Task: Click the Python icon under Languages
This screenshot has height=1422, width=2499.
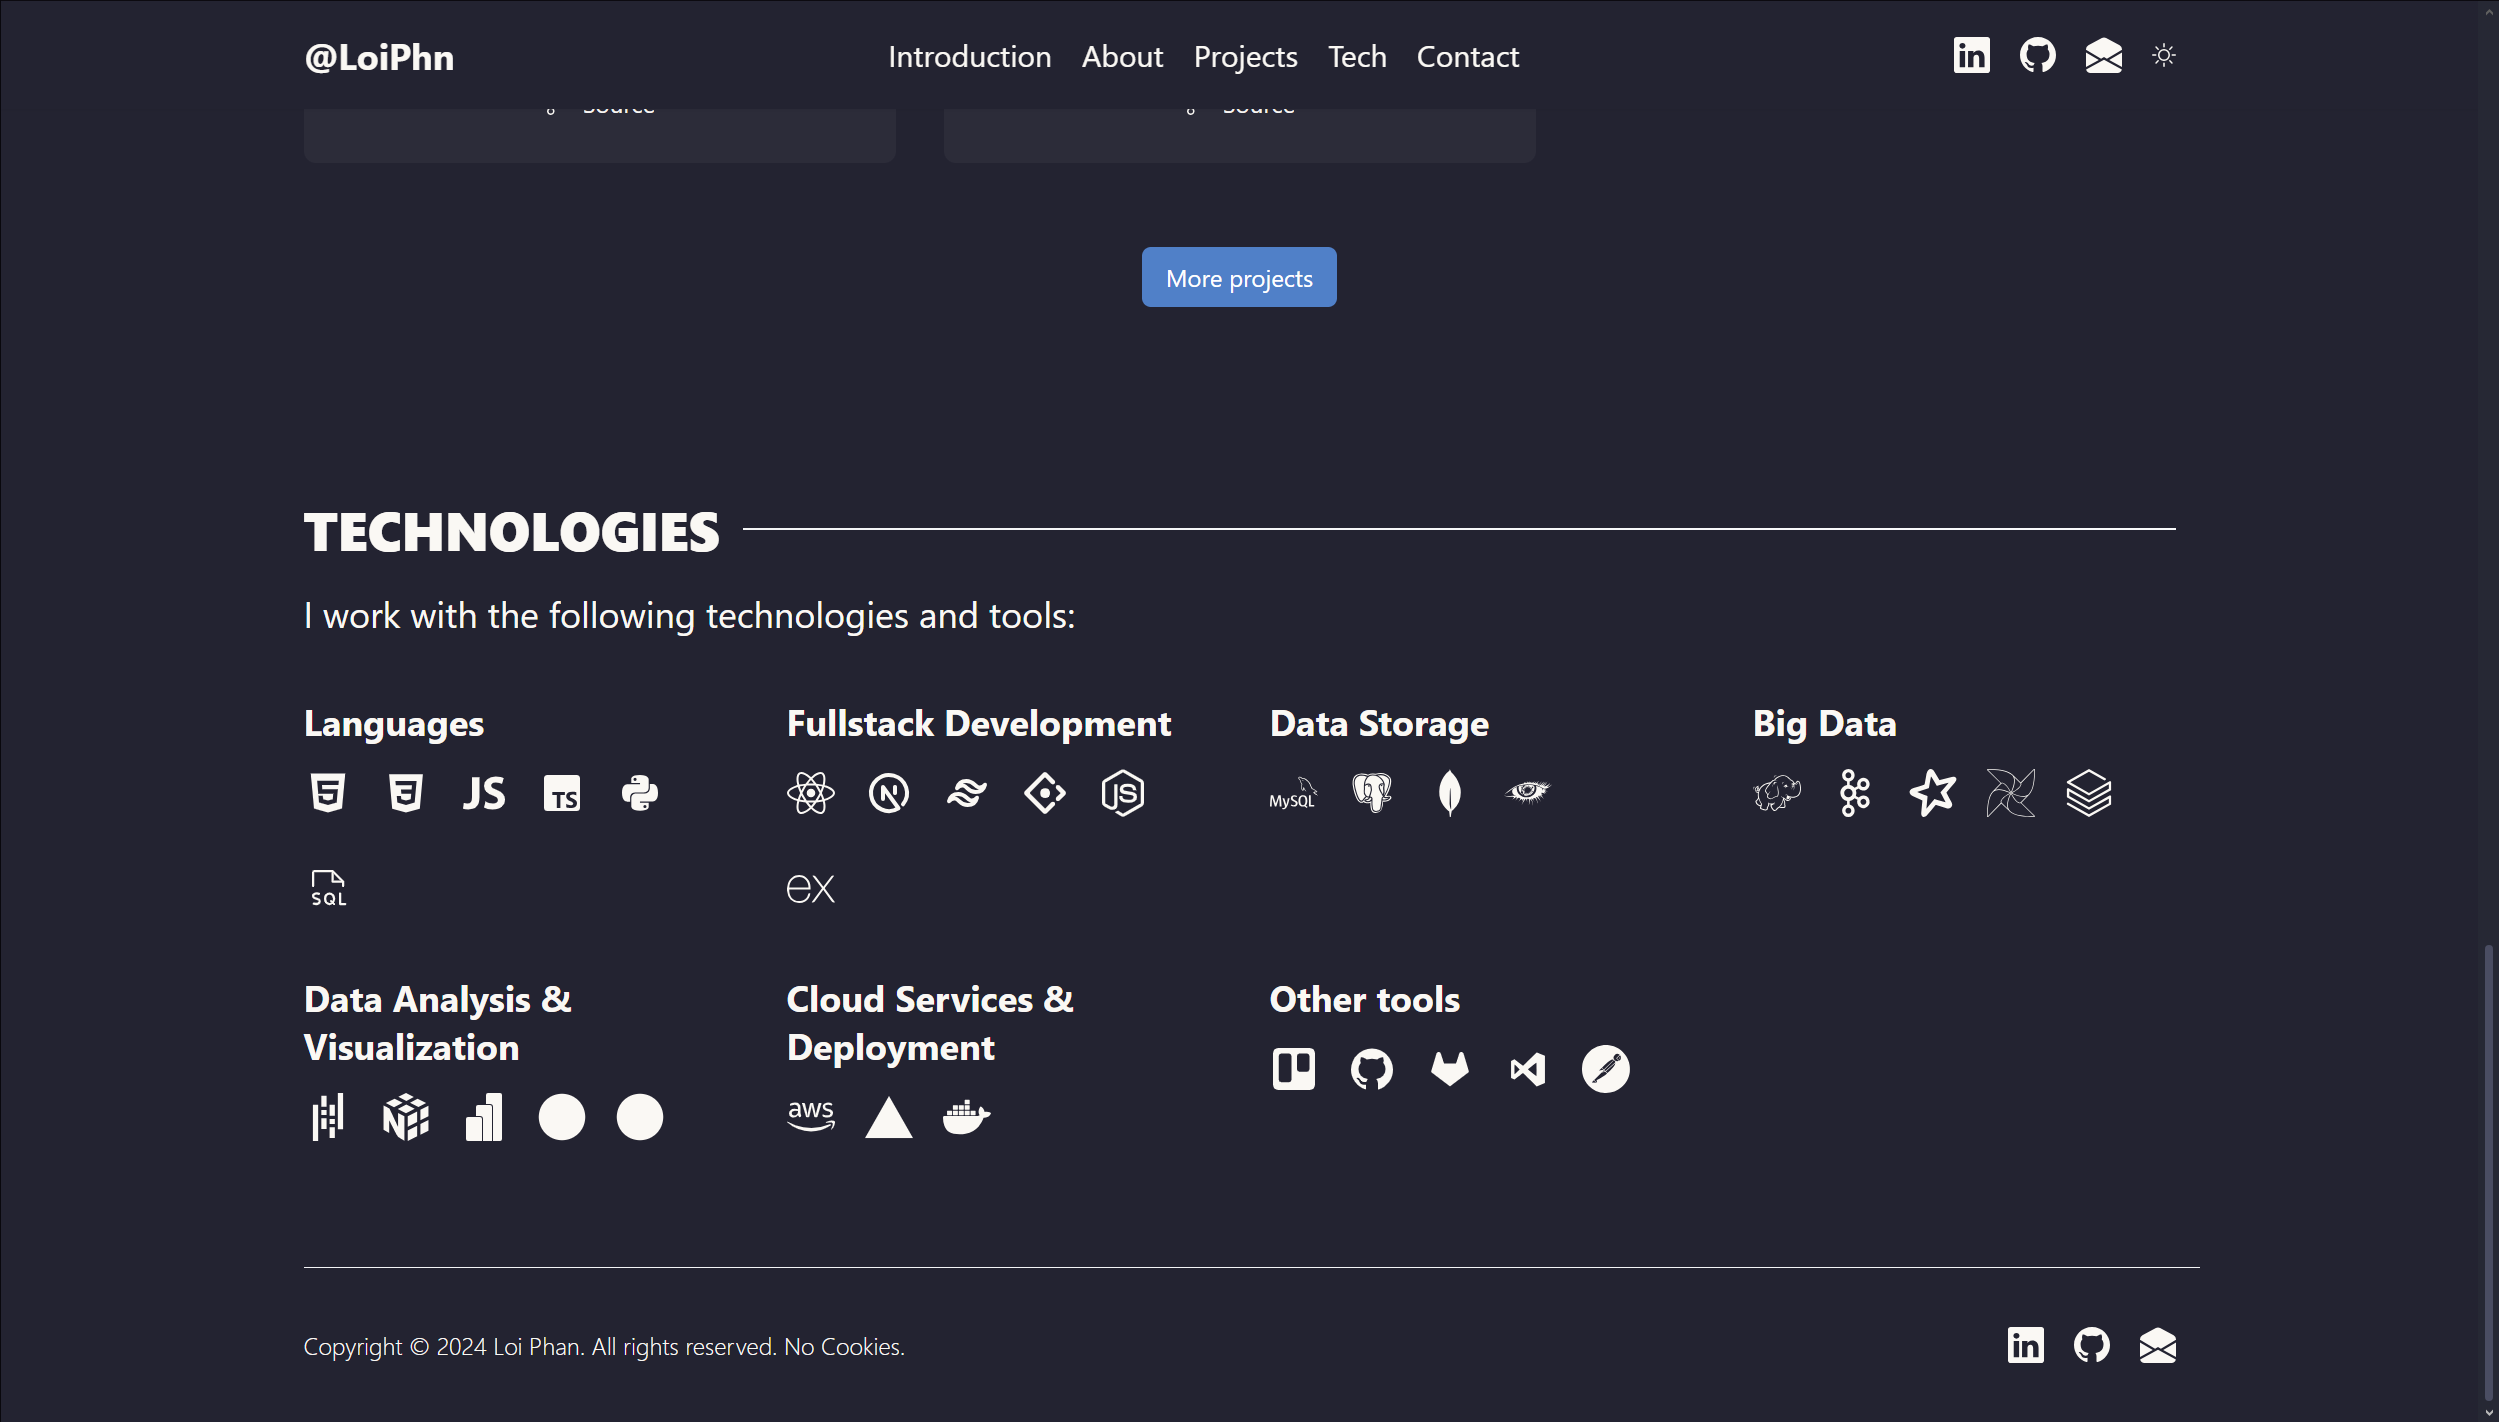Action: tap(640, 794)
